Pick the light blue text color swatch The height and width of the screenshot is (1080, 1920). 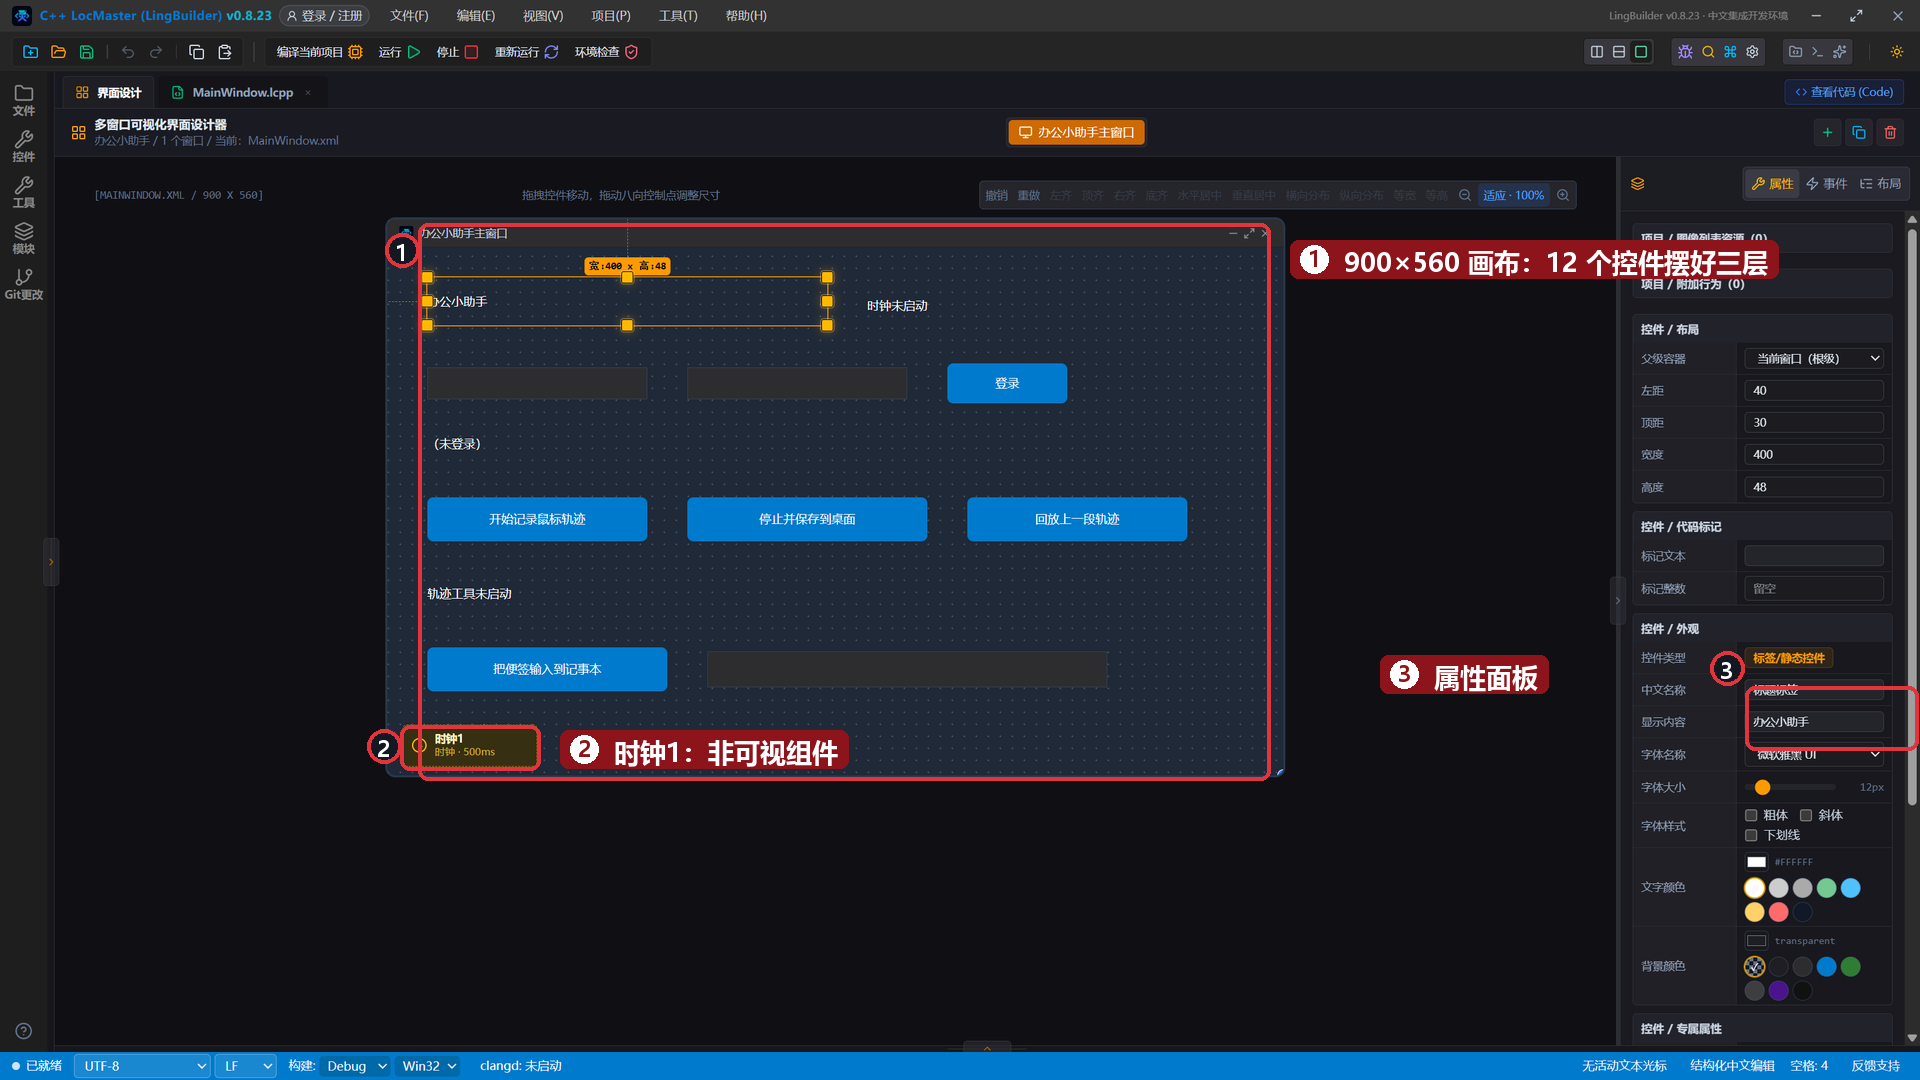tap(1851, 888)
